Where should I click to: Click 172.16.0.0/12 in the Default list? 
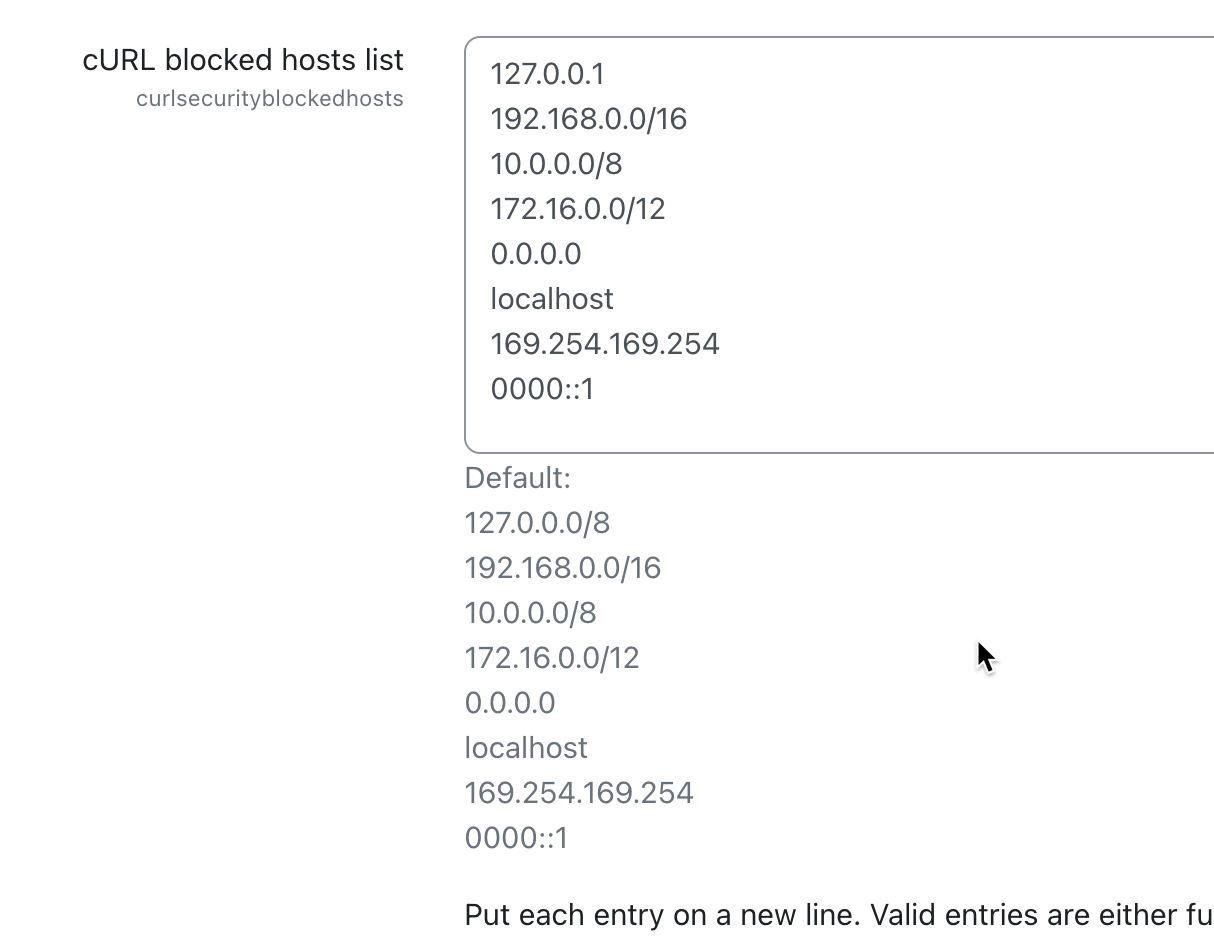(552, 658)
